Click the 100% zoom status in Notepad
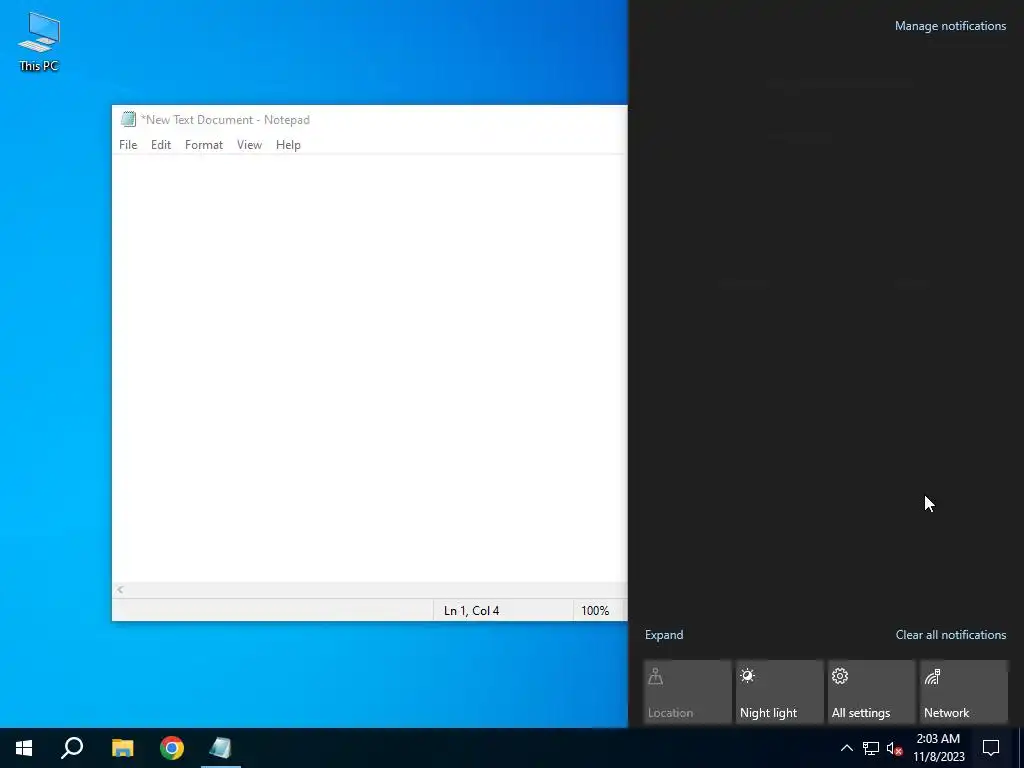The height and width of the screenshot is (768, 1024). (595, 611)
